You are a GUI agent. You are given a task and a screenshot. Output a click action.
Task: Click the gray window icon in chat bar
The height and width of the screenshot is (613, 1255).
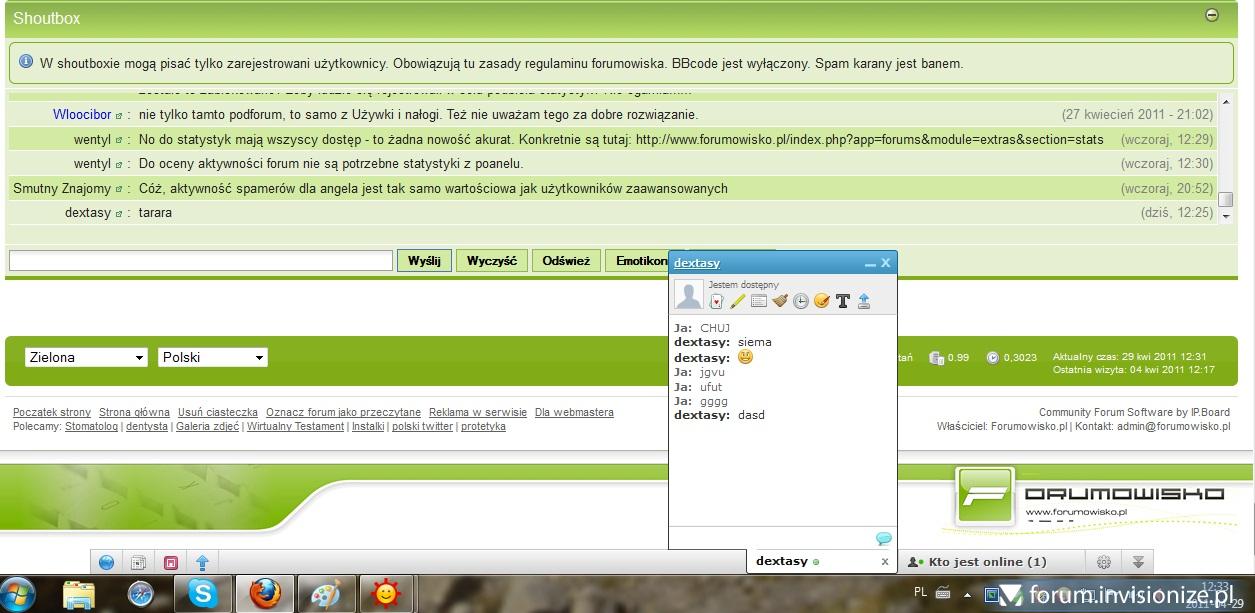tap(139, 563)
